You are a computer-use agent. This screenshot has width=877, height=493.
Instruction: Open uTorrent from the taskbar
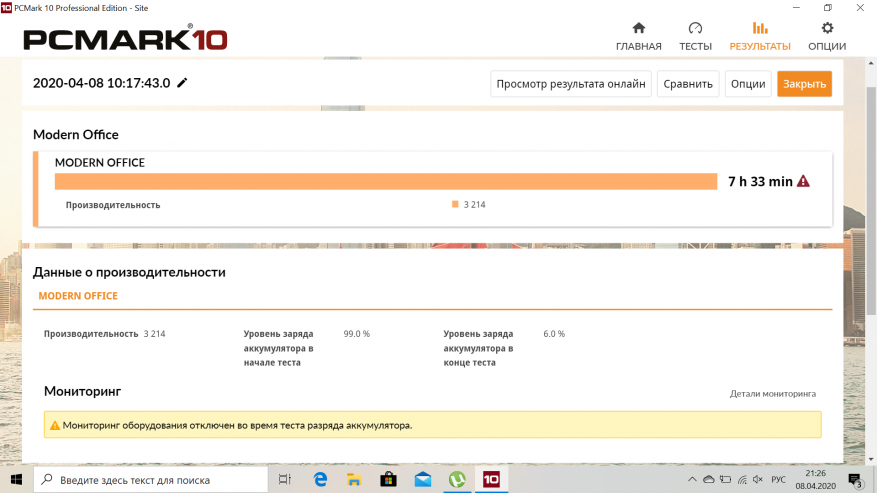457,480
